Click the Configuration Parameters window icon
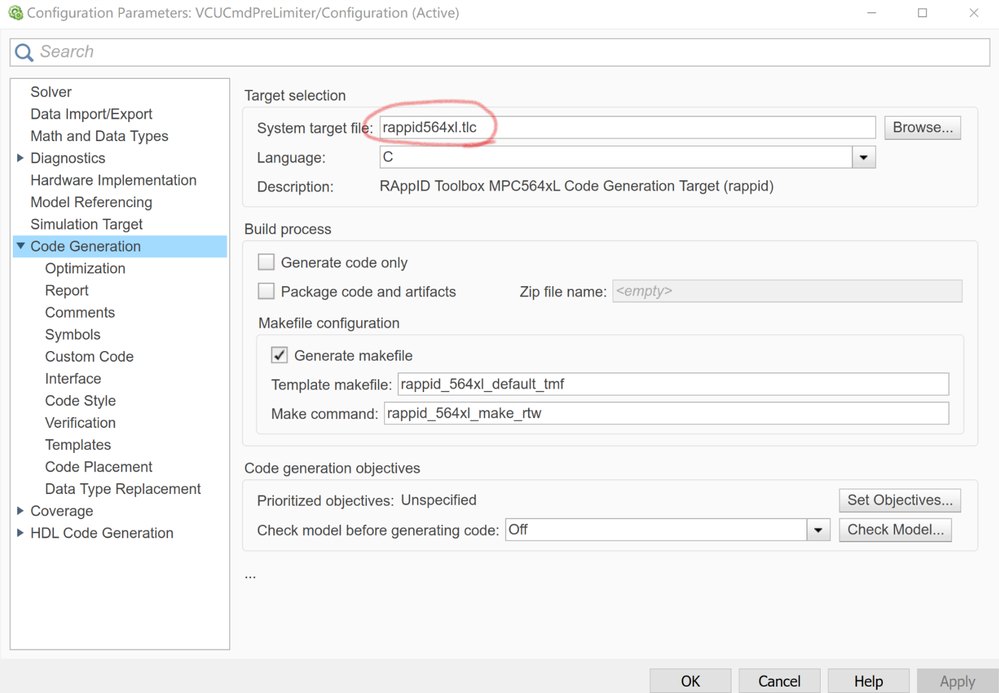The image size is (999, 693). click(x=15, y=13)
